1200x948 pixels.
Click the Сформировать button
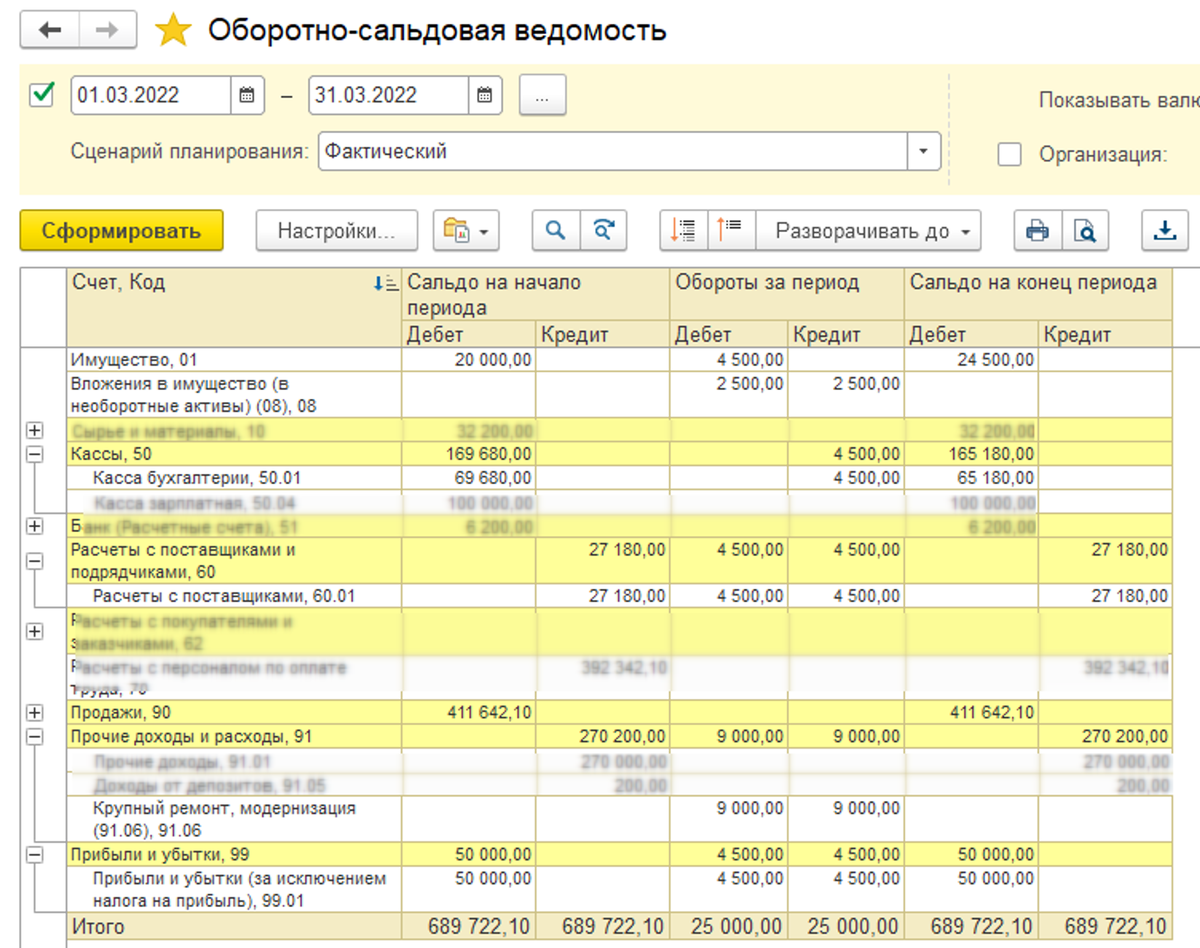[121, 231]
